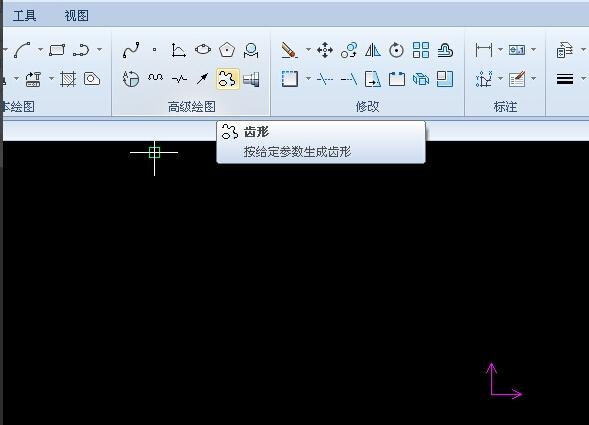Expand the block insert dropdown arrow
The width and height of the screenshot is (589, 425).
[51, 79]
